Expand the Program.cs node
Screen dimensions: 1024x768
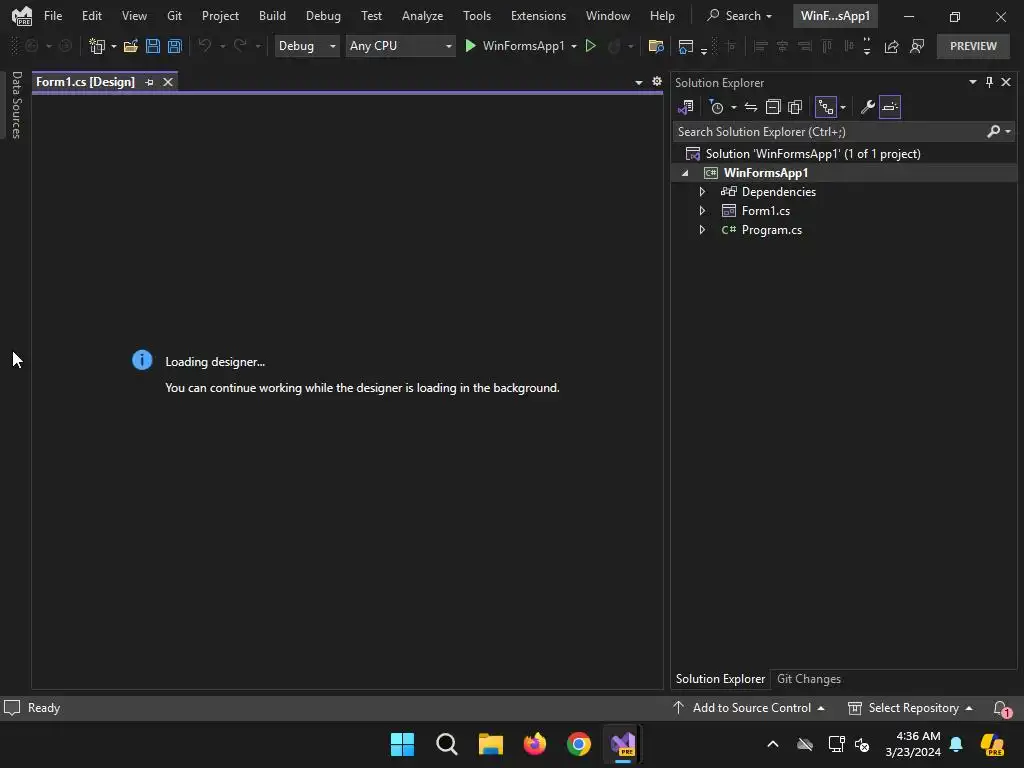click(702, 230)
